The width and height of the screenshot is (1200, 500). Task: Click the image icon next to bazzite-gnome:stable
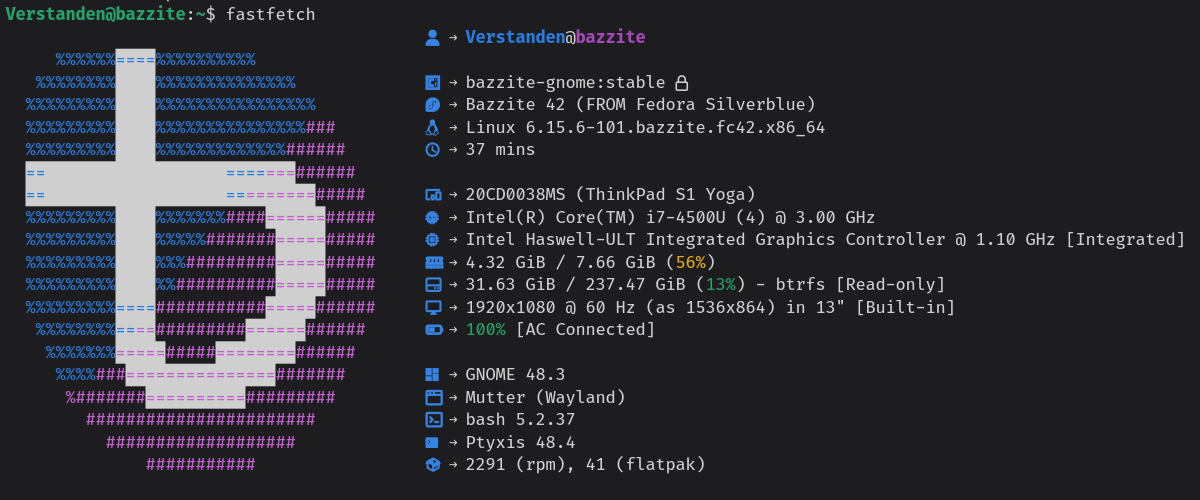[432, 83]
